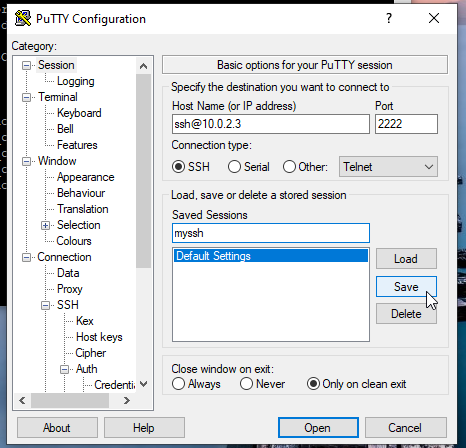Click the Open button to connect
The width and height of the screenshot is (466, 448).
click(318, 428)
